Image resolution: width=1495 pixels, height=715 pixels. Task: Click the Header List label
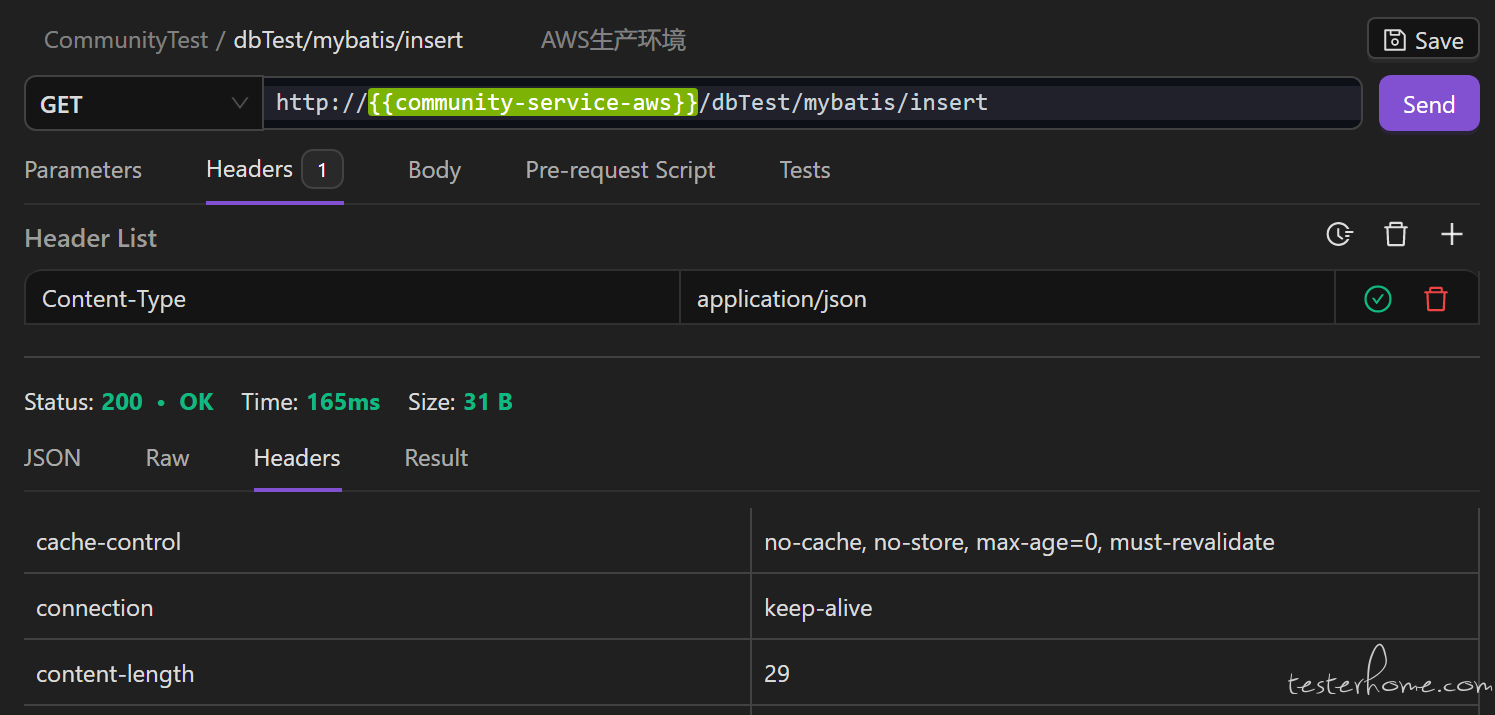[91, 238]
